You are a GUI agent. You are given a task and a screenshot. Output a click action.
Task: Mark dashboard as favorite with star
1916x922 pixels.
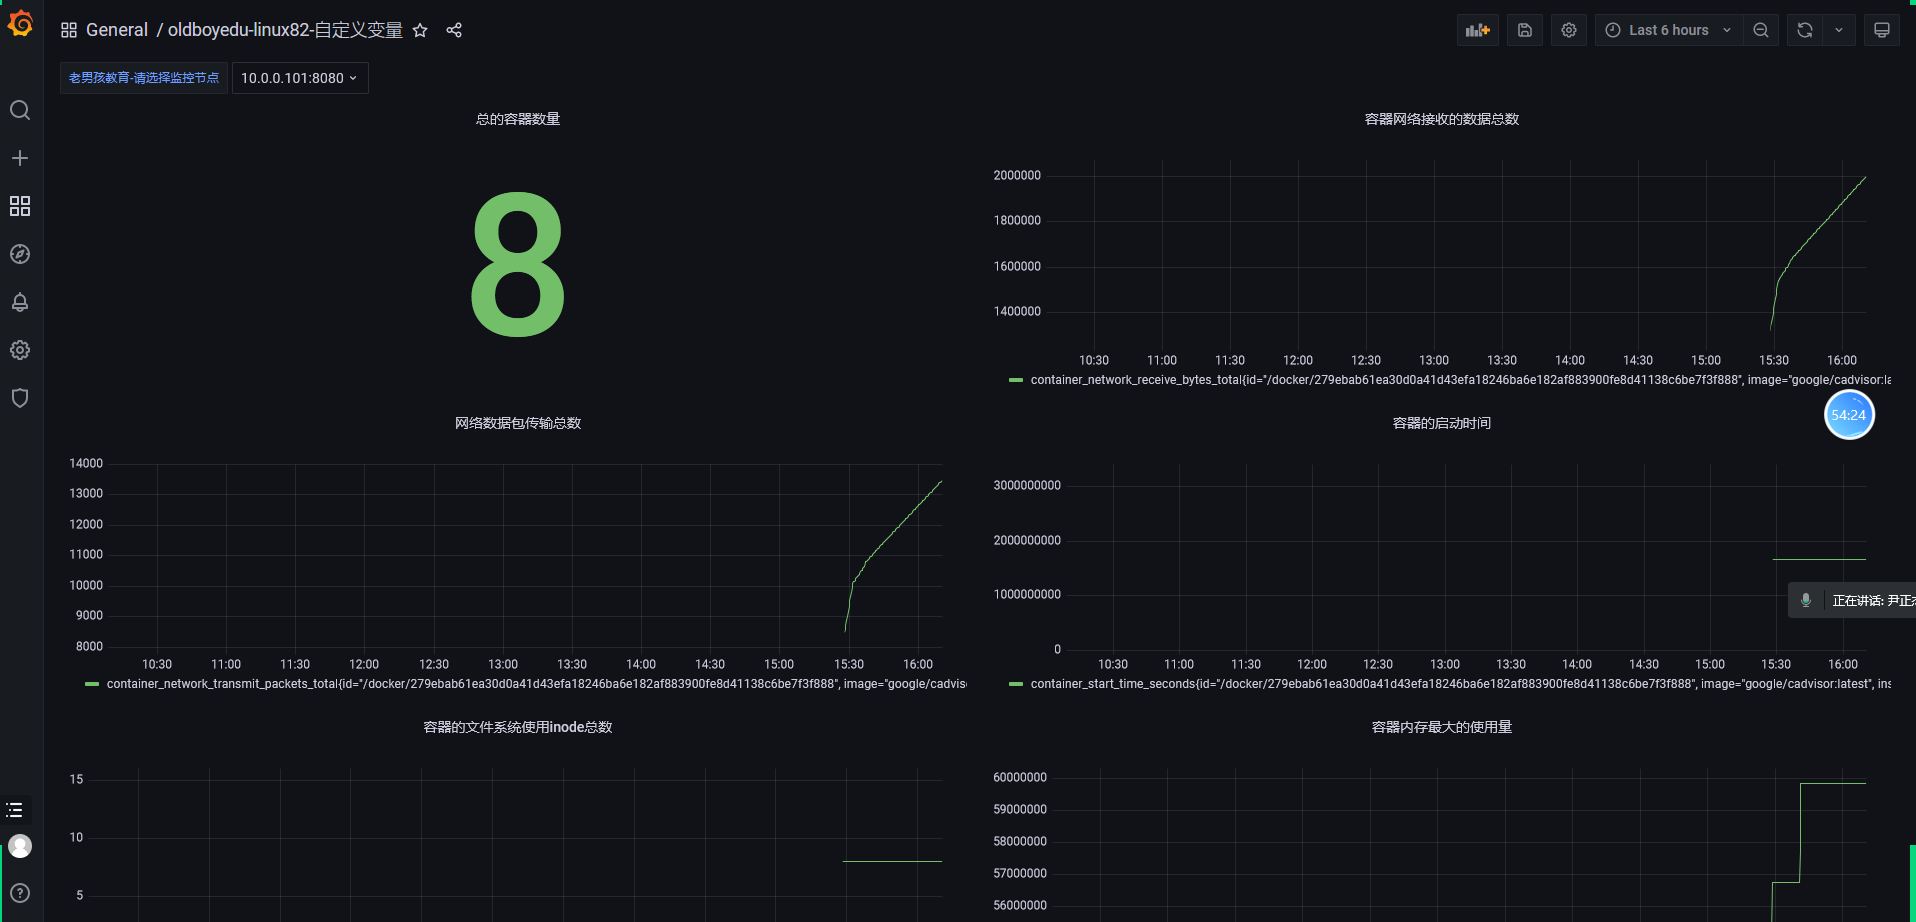(420, 30)
